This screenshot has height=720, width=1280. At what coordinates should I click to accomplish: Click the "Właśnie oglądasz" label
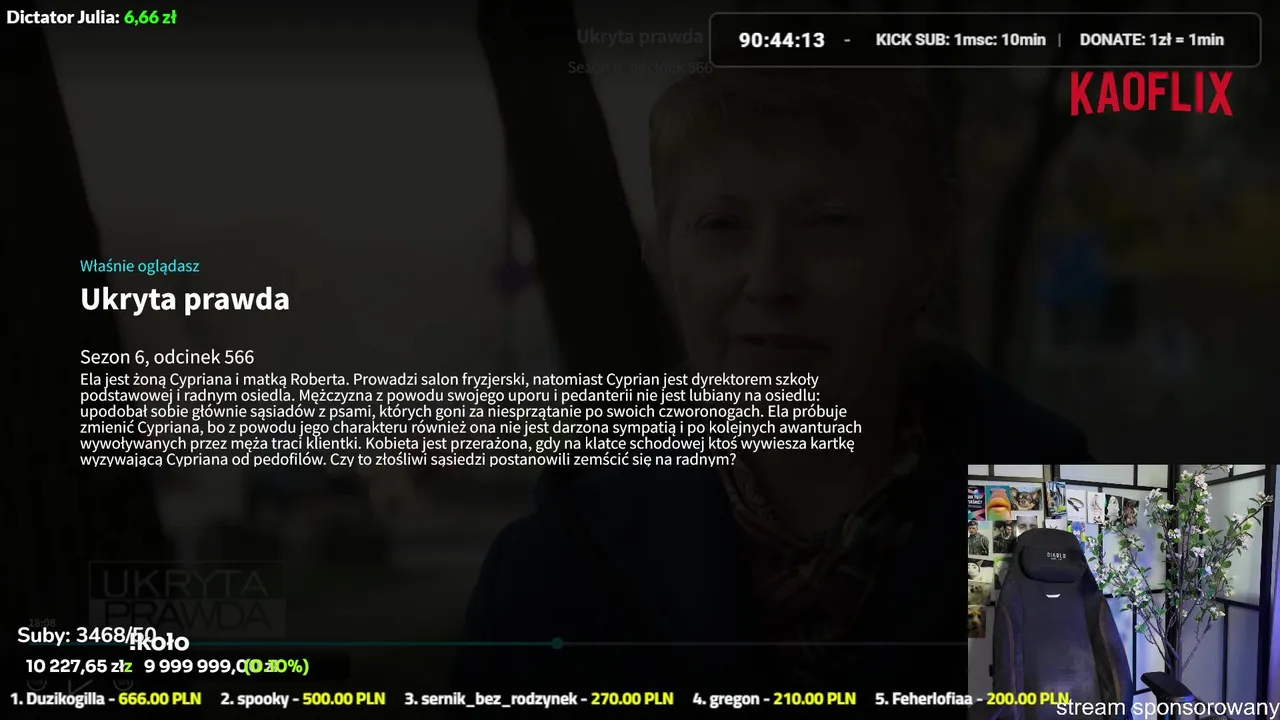(140, 266)
